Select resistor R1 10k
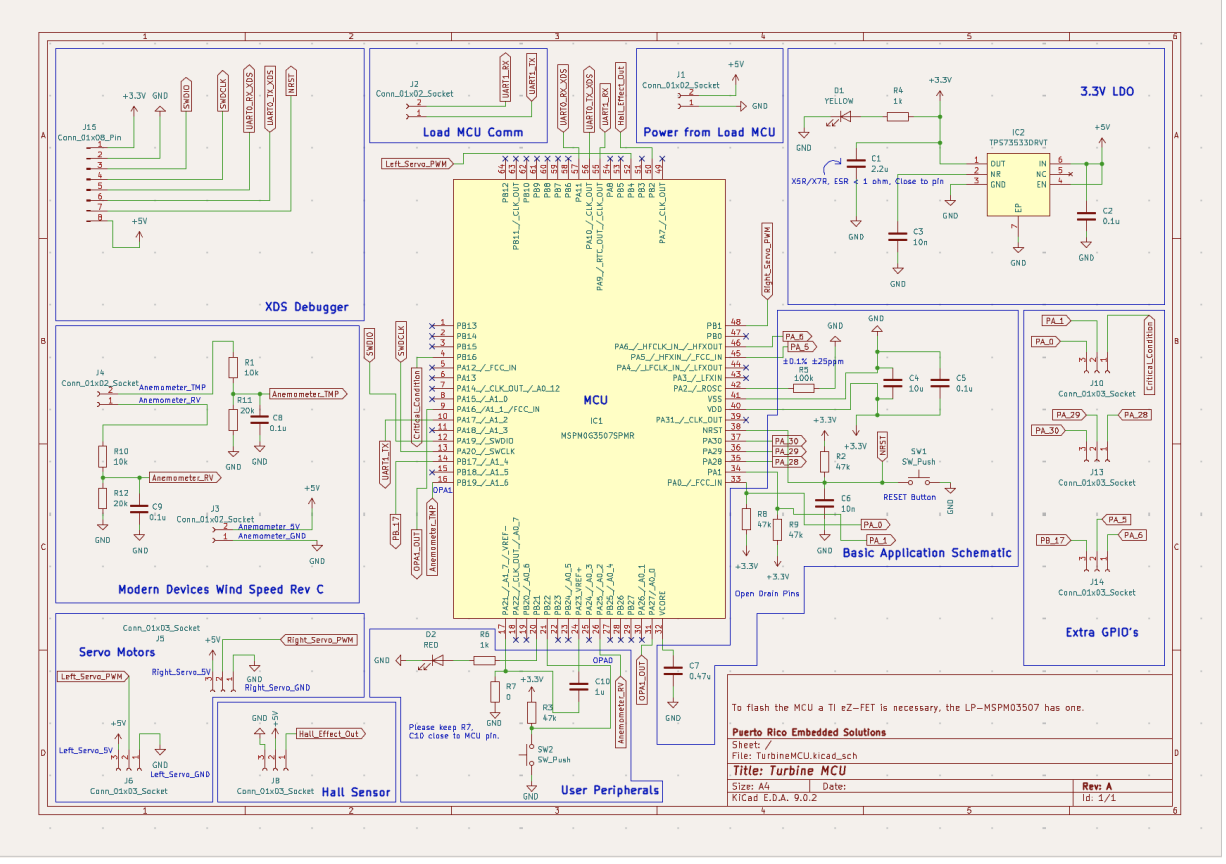The width and height of the screenshot is (1226, 864). [x=233, y=368]
